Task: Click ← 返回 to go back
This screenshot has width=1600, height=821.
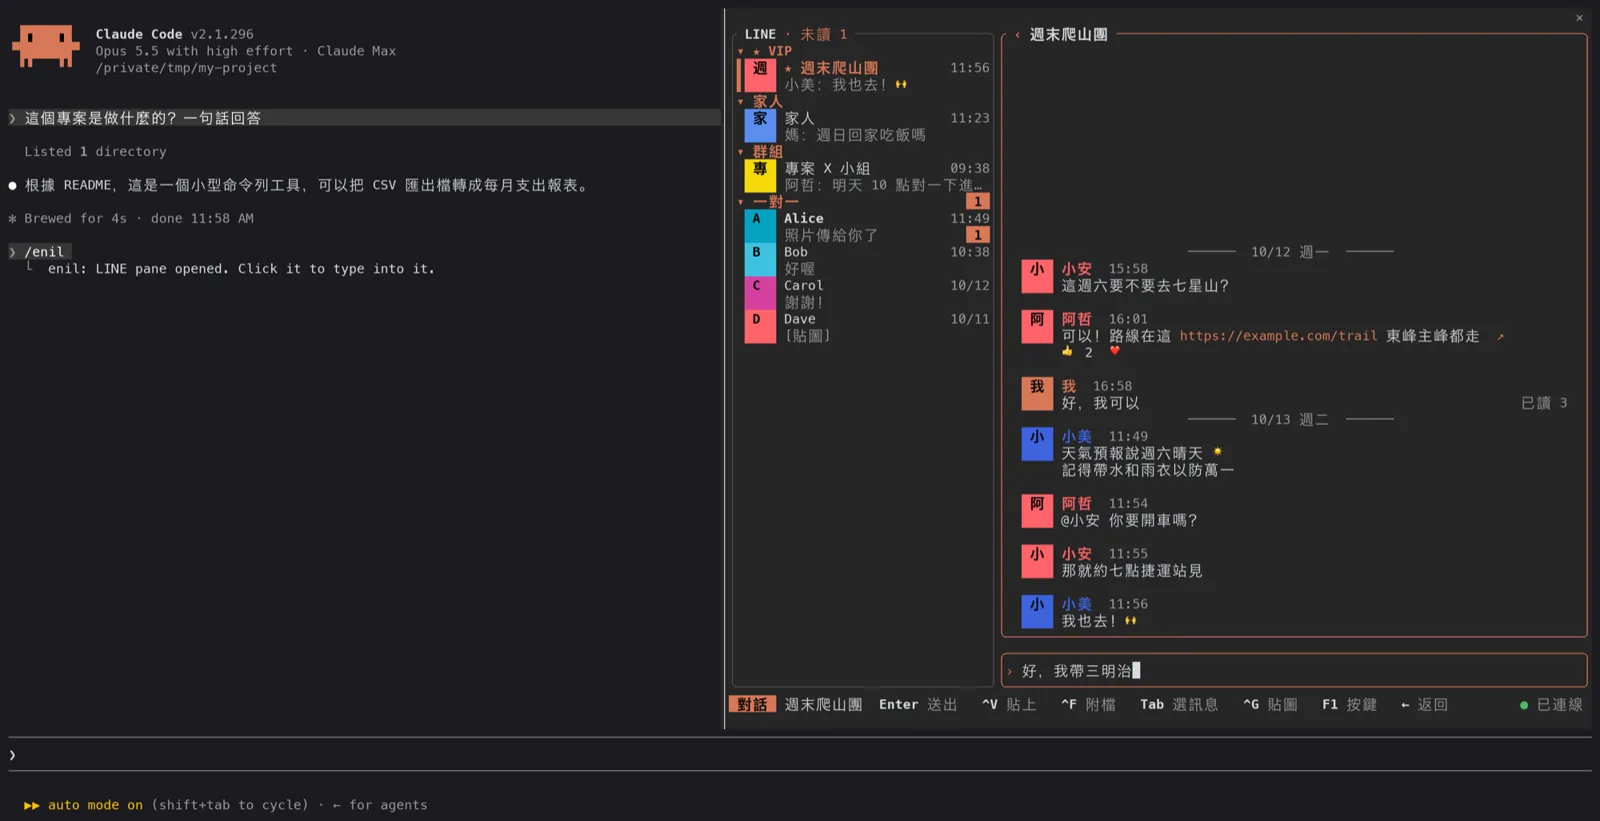Action: click(1424, 705)
